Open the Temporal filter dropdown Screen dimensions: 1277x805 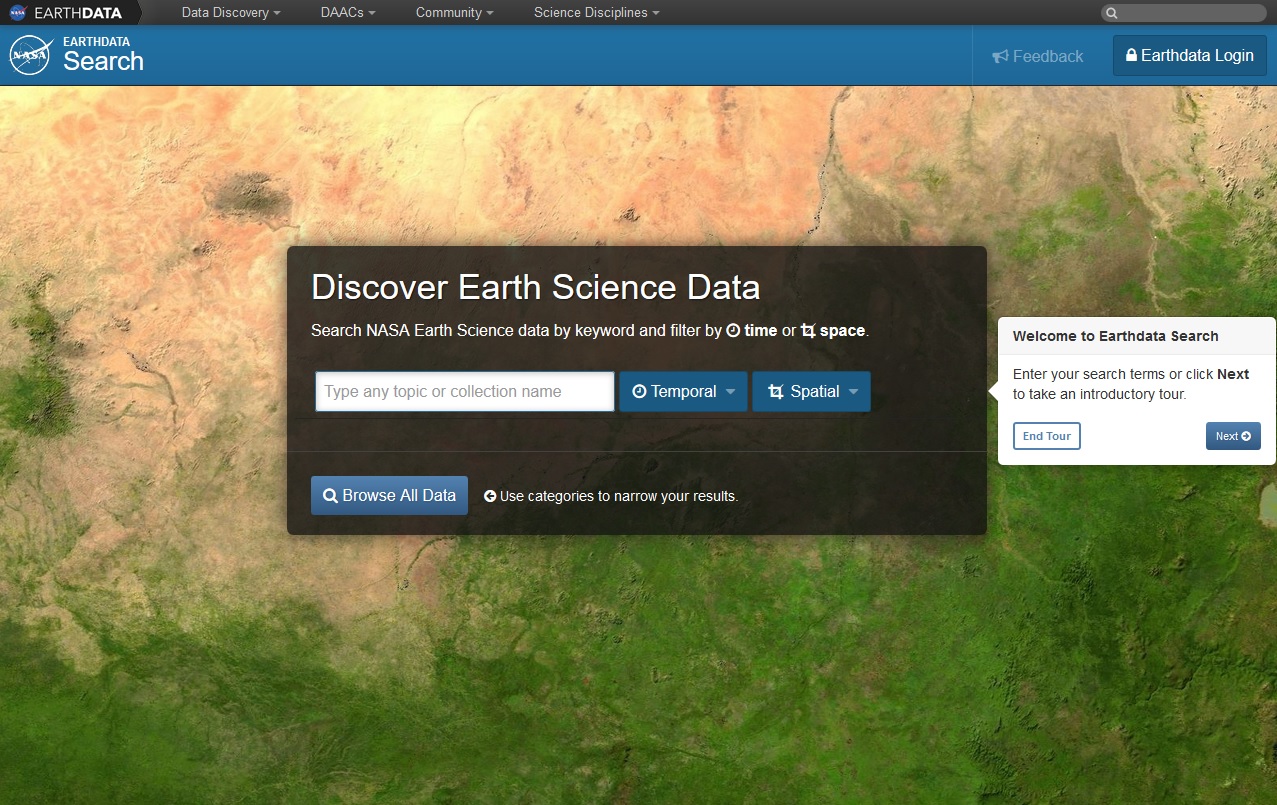[x=683, y=392]
